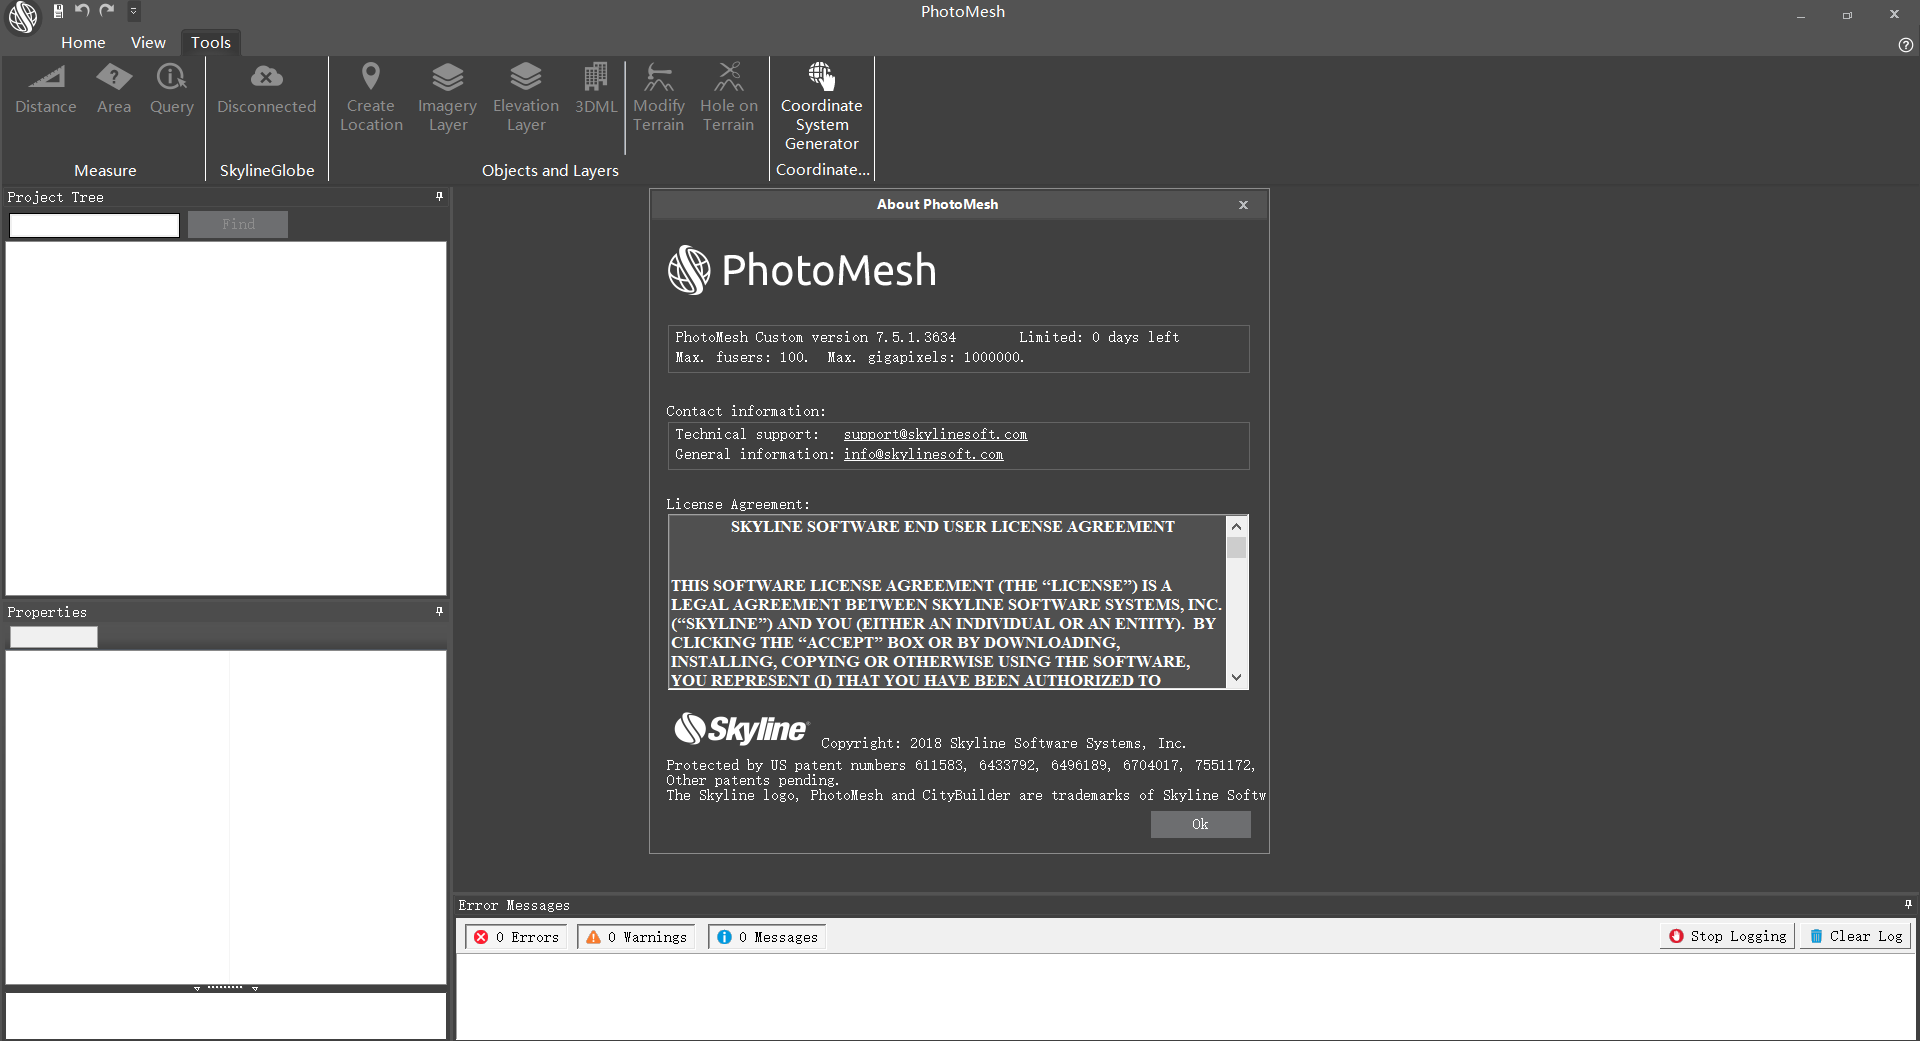This screenshot has width=1920, height=1041.
Task: Open the Imagery Layer tool
Action: click(x=447, y=95)
